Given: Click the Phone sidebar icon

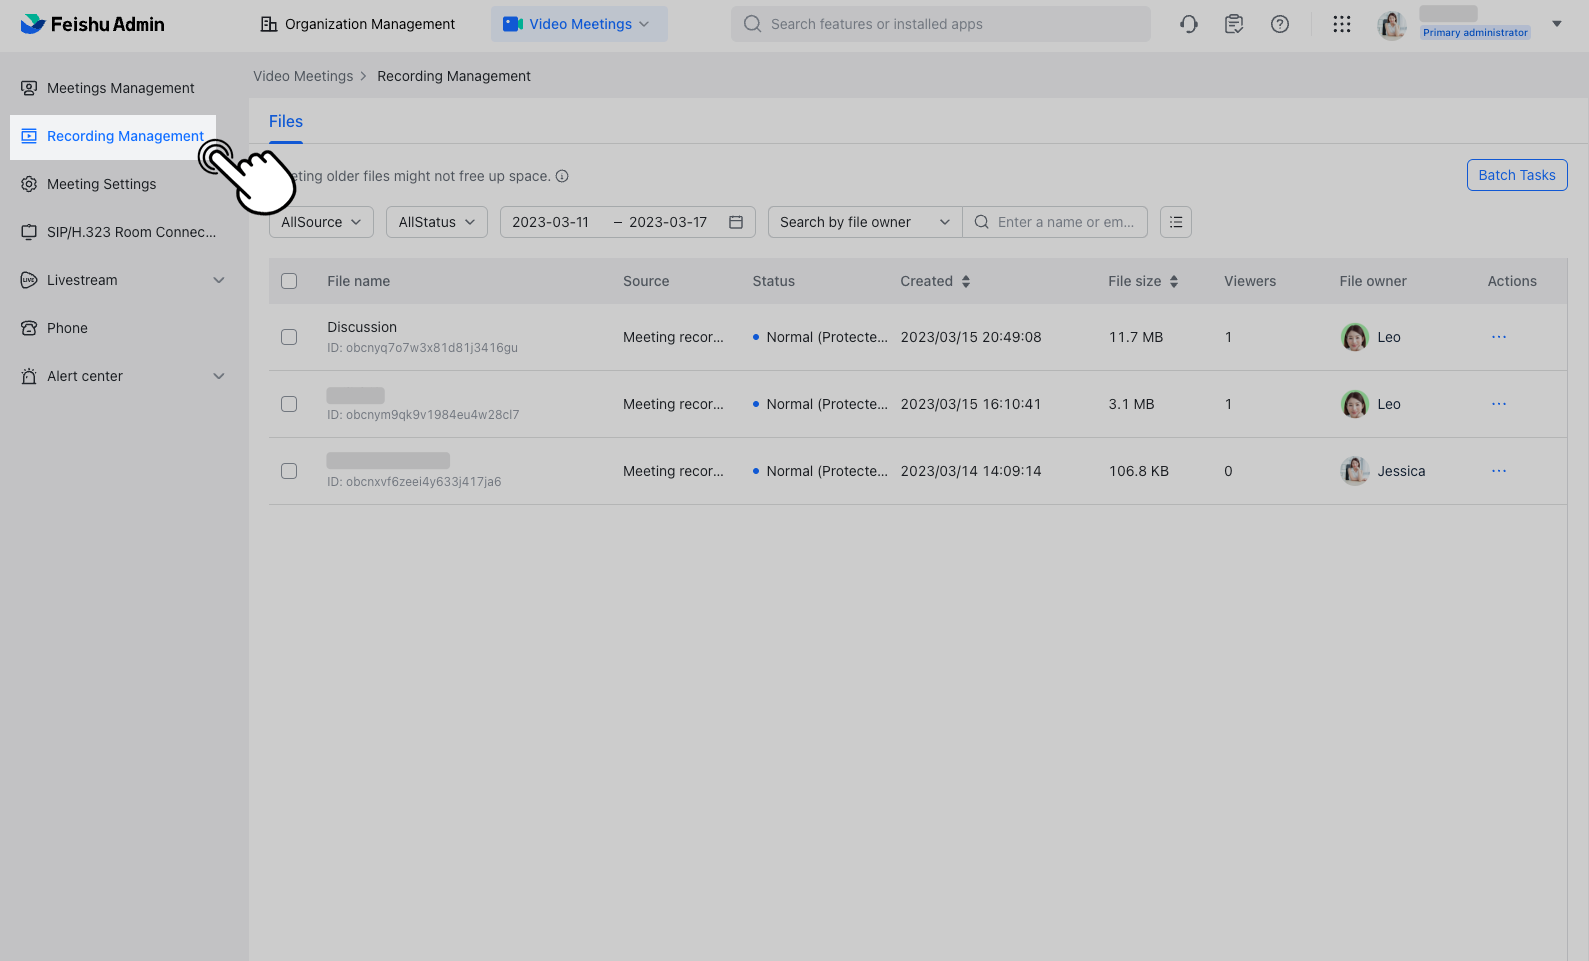Looking at the screenshot, I should pos(29,328).
